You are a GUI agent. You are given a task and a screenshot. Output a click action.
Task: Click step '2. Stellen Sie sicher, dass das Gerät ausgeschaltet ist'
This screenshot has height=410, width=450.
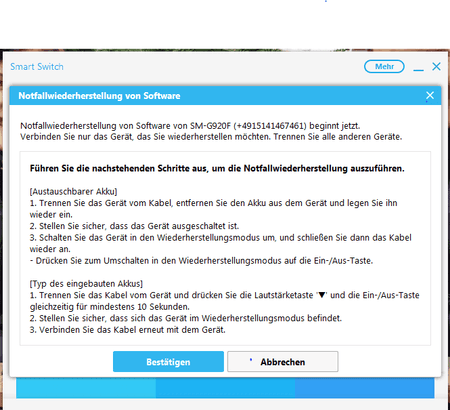134,226
